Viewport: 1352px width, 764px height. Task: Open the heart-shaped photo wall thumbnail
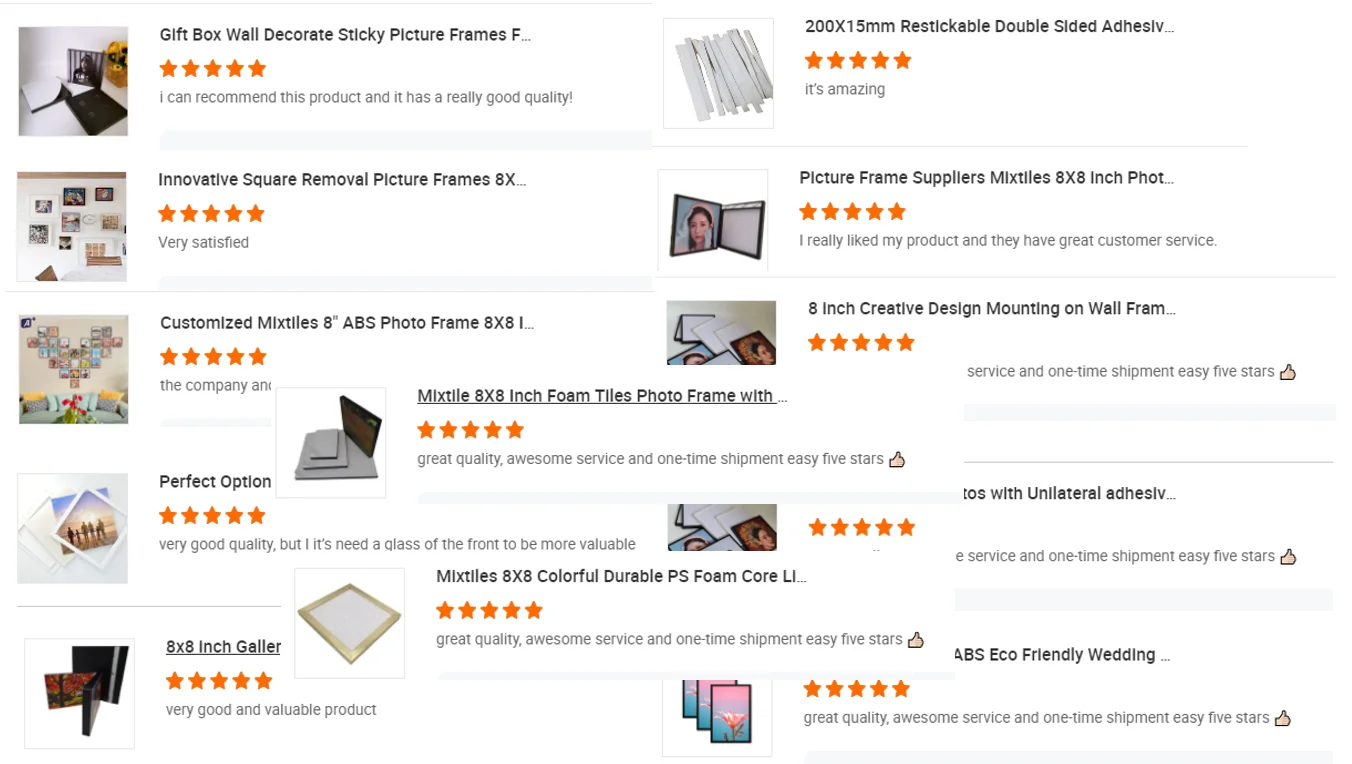(73, 369)
